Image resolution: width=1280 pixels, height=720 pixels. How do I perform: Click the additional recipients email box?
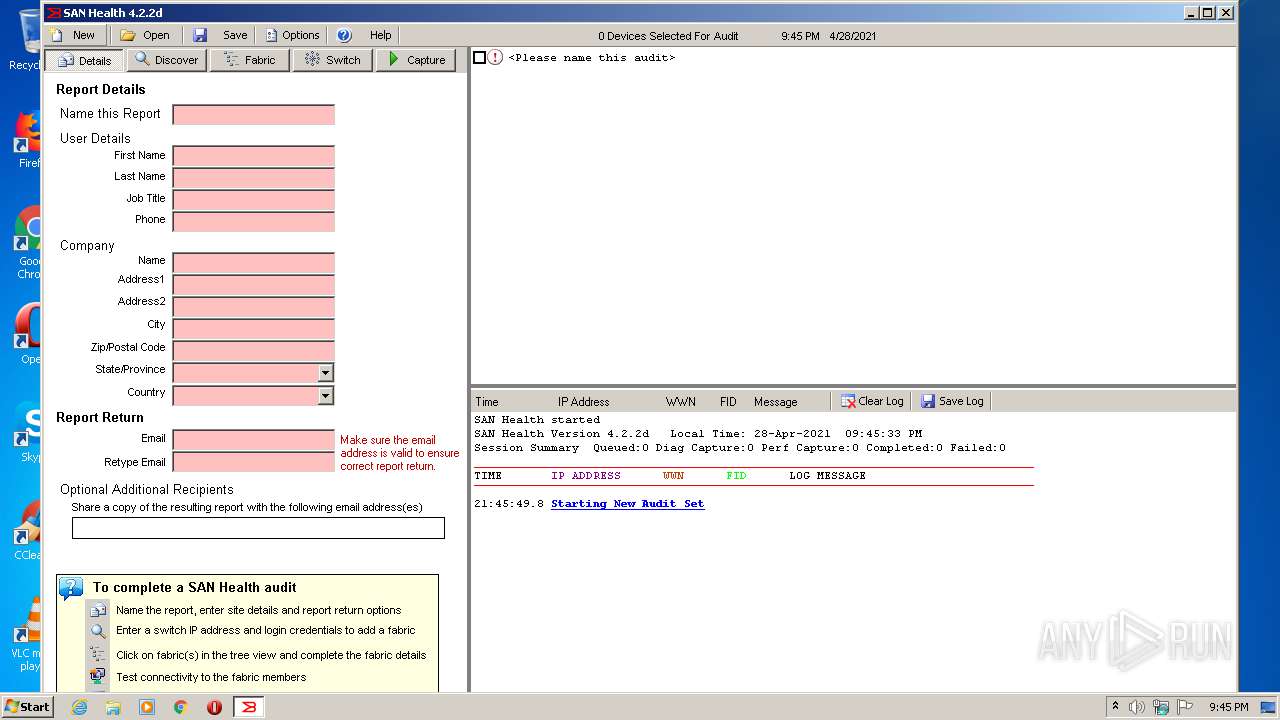(x=258, y=528)
